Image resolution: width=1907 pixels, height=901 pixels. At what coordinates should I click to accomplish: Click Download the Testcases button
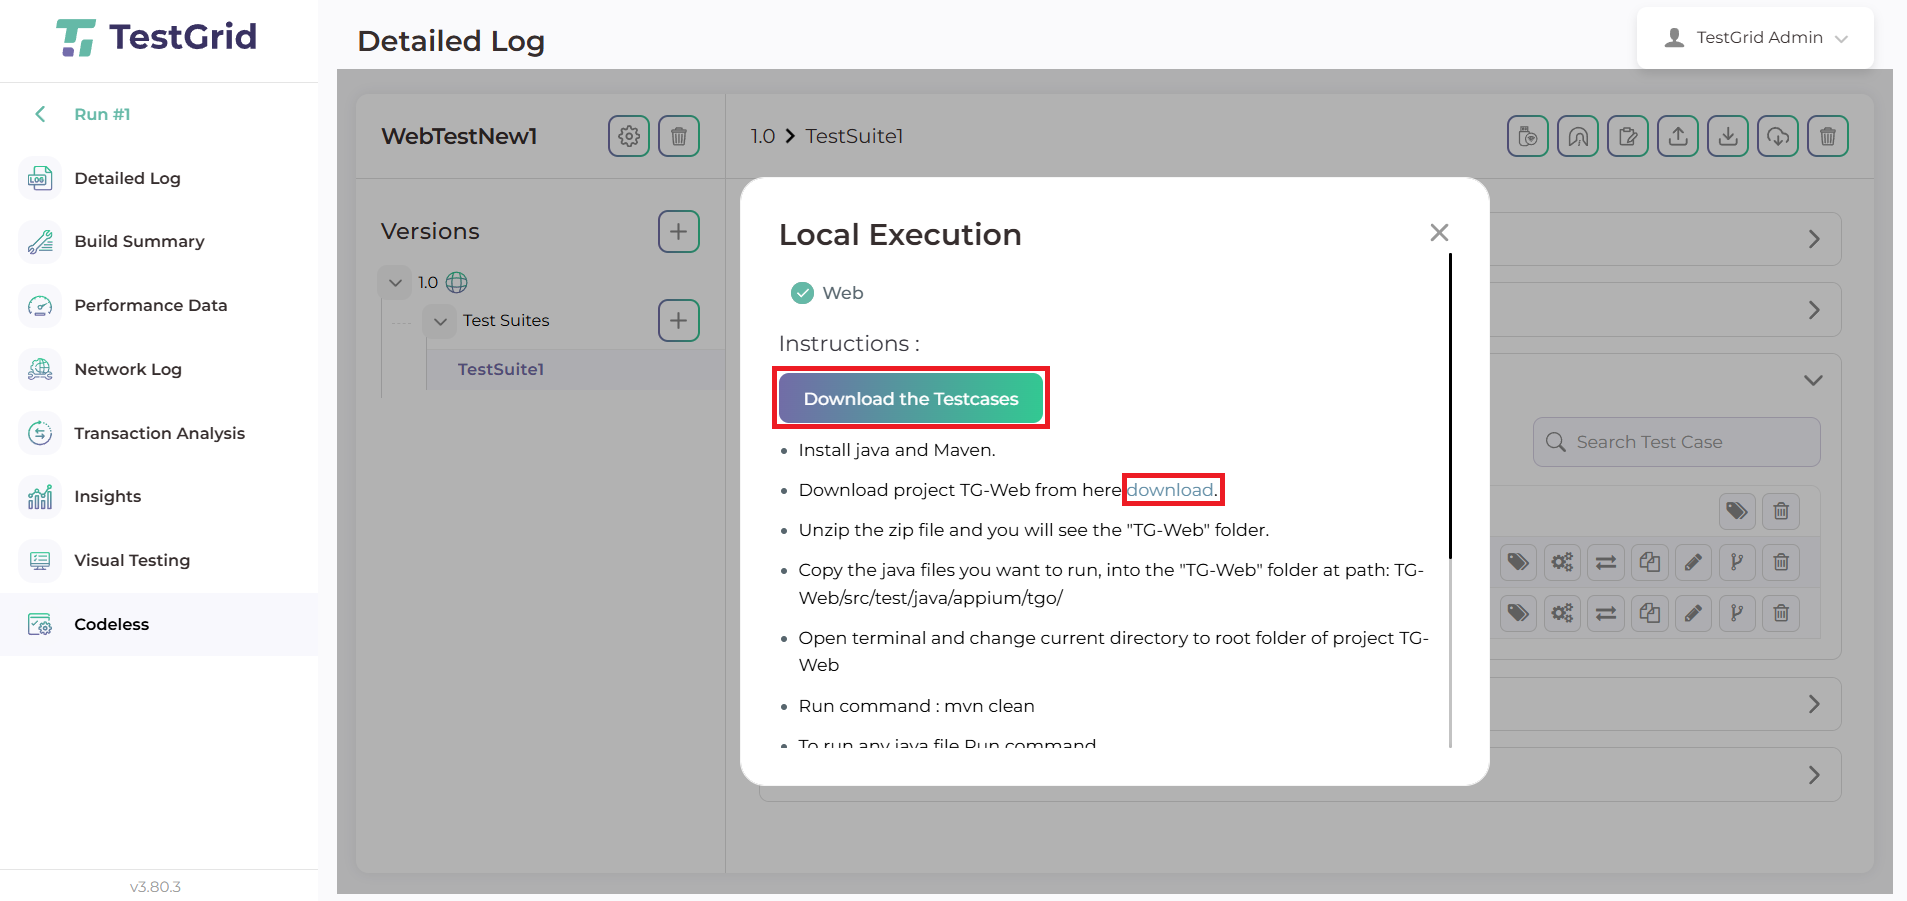[x=911, y=399]
